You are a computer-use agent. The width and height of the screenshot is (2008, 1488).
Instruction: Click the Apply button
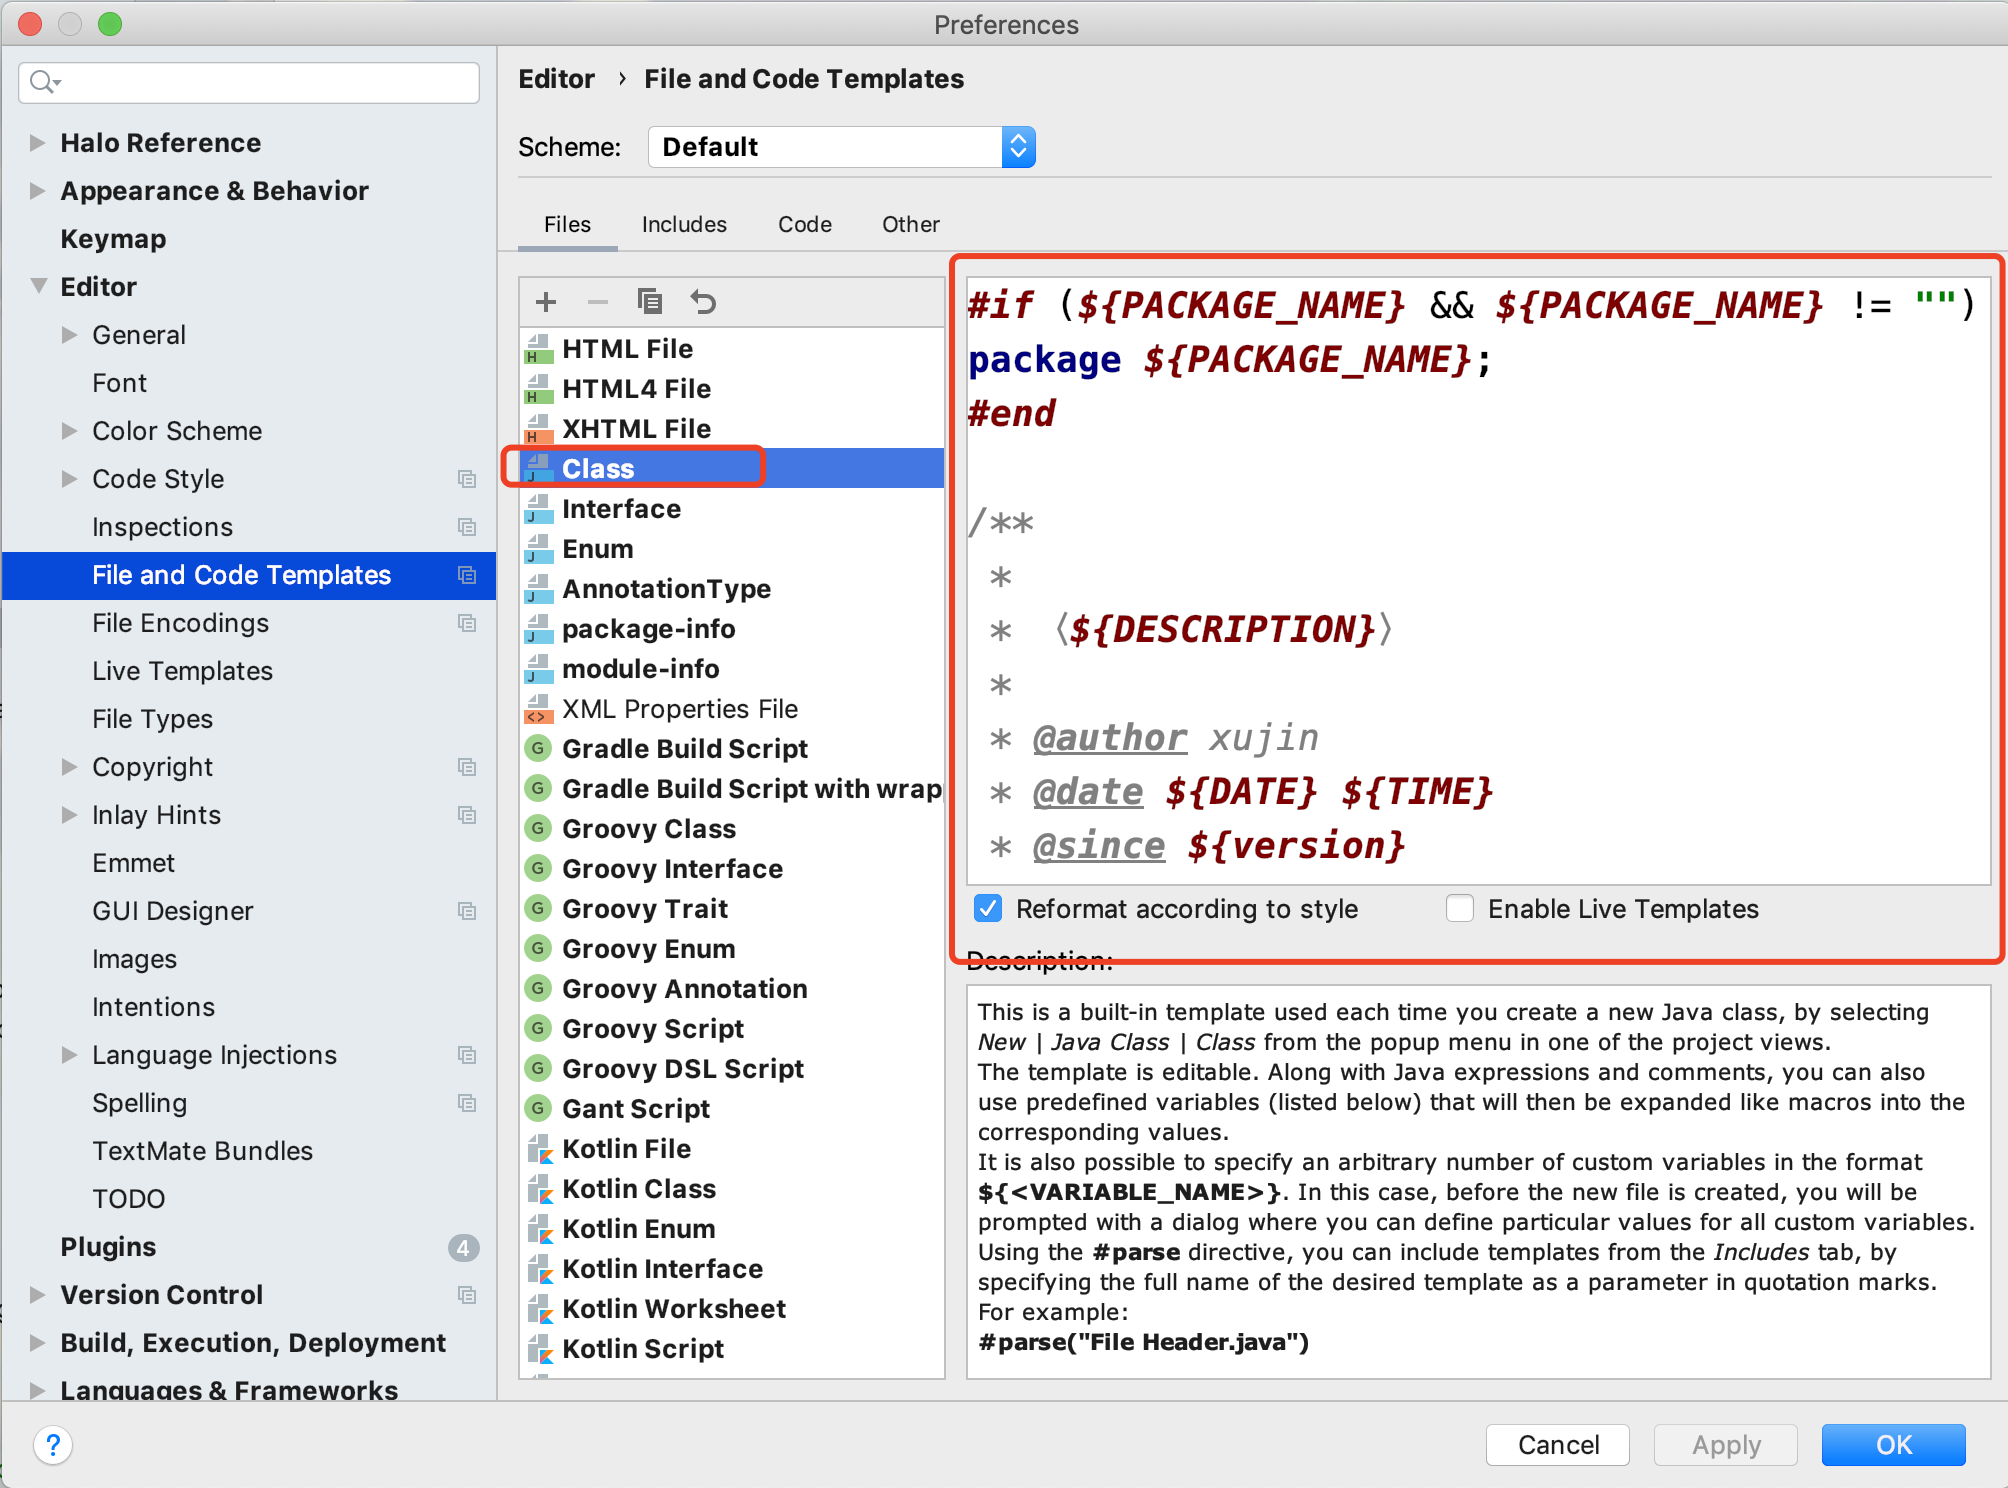click(1726, 1445)
